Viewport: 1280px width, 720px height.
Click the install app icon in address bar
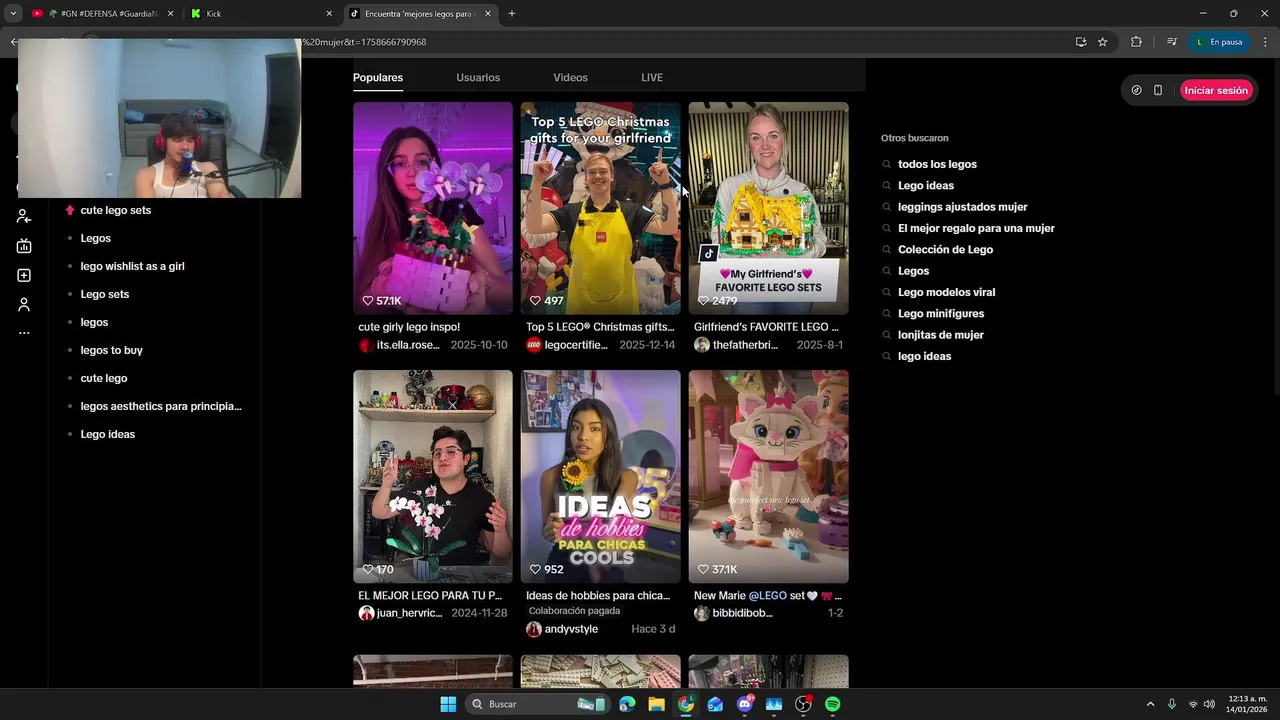point(1081,42)
